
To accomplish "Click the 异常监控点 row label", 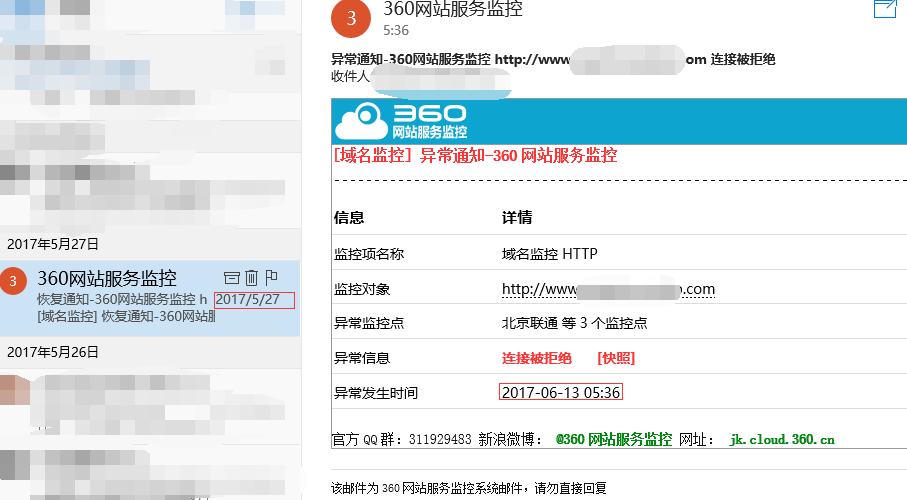I will point(369,323).
